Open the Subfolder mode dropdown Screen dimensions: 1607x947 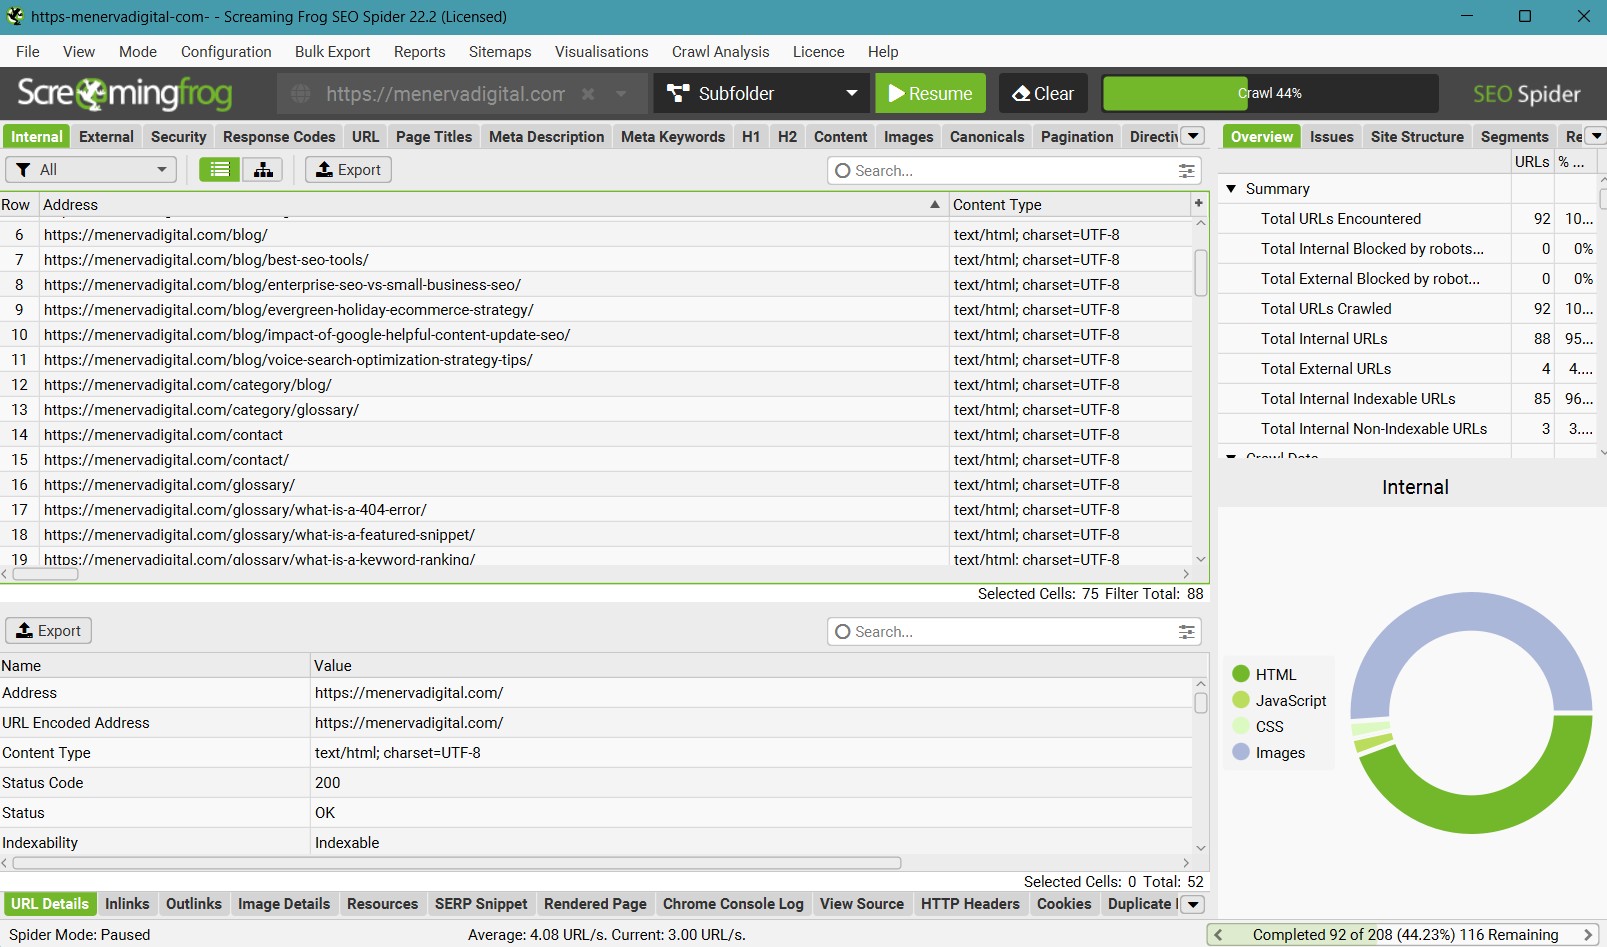tap(762, 94)
